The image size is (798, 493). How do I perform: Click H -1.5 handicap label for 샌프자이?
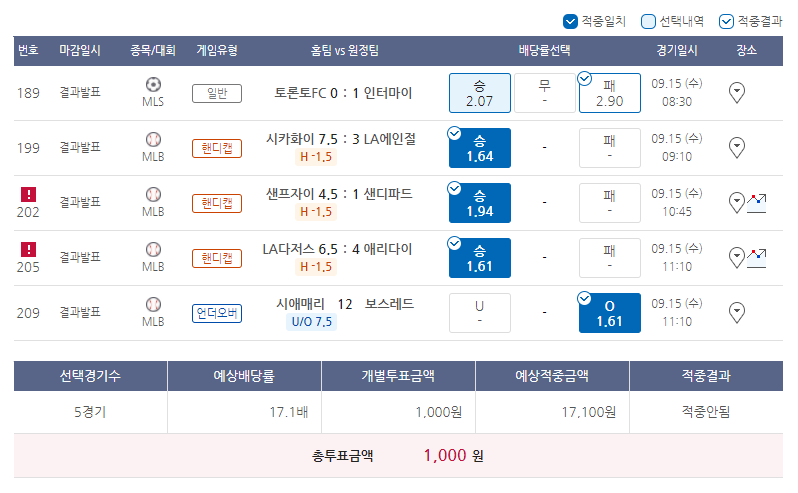316,212
